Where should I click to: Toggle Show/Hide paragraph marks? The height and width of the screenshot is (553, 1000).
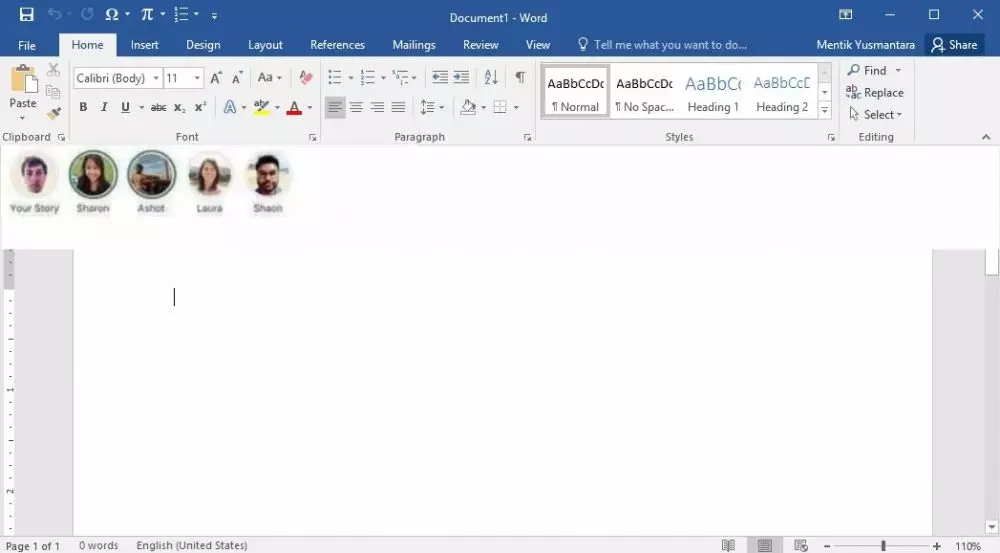click(x=520, y=78)
